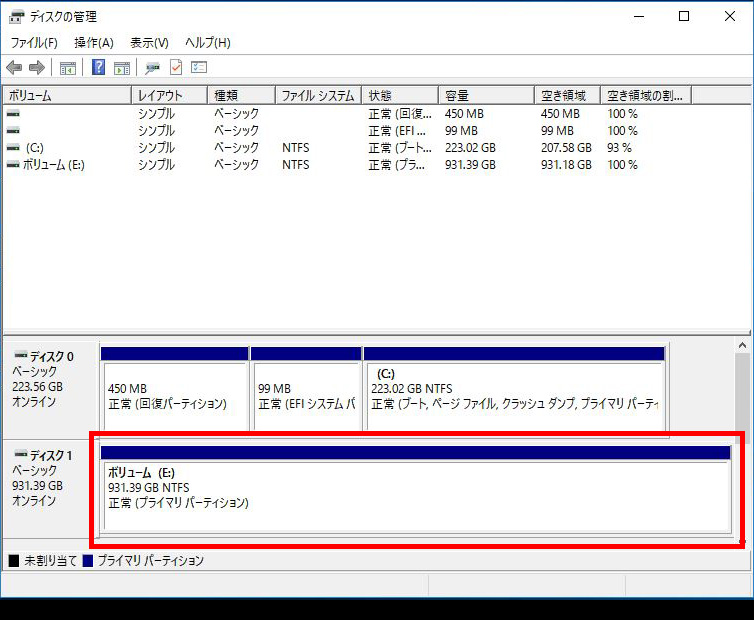
Task: Click the プライマリ パーティション legend label
Action: point(151,560)
